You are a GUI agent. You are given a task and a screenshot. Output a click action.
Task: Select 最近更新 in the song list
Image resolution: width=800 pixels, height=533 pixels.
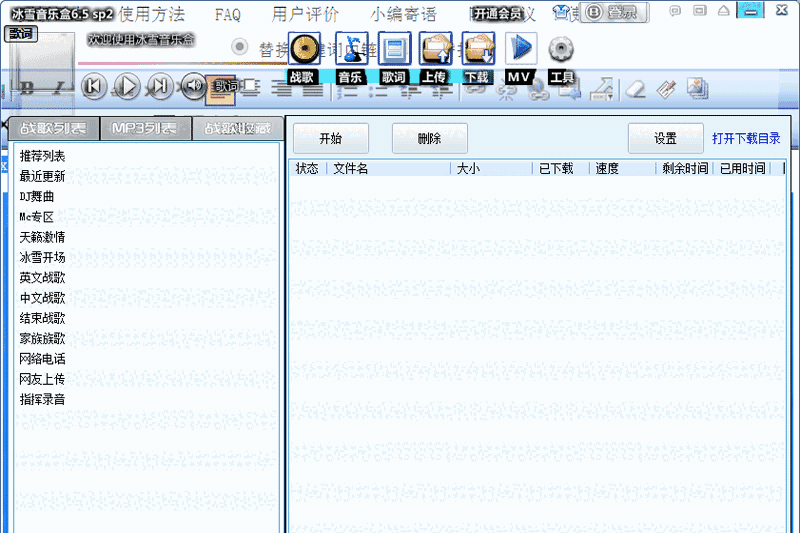(42, 176)
